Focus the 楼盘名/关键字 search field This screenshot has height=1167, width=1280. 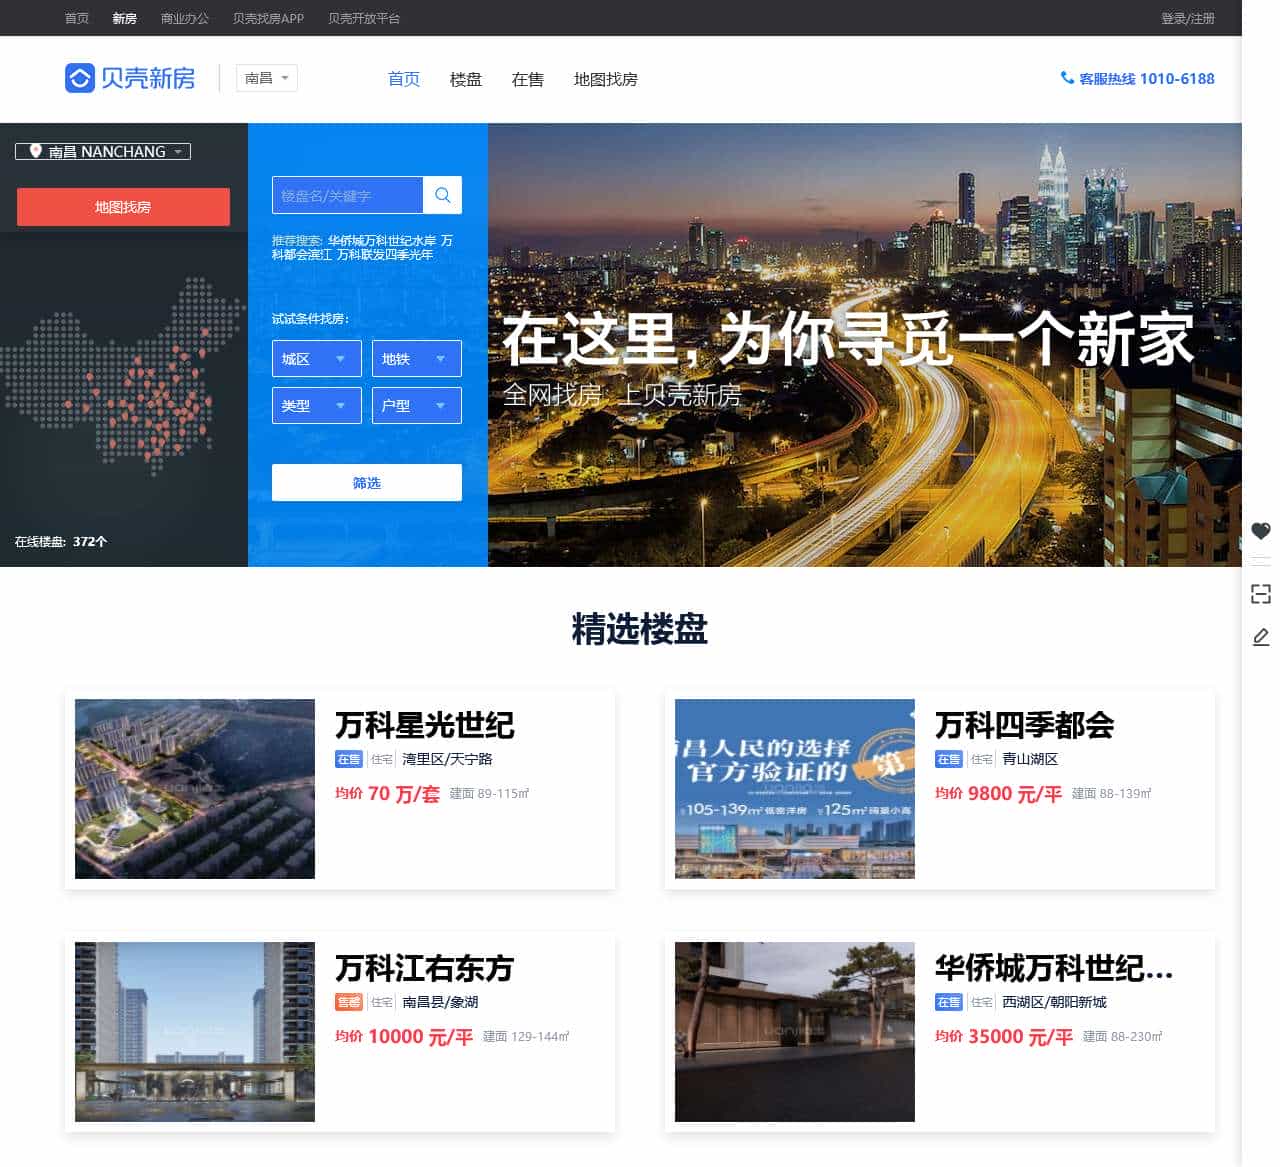pyautogui.click(x=347, y=195)
